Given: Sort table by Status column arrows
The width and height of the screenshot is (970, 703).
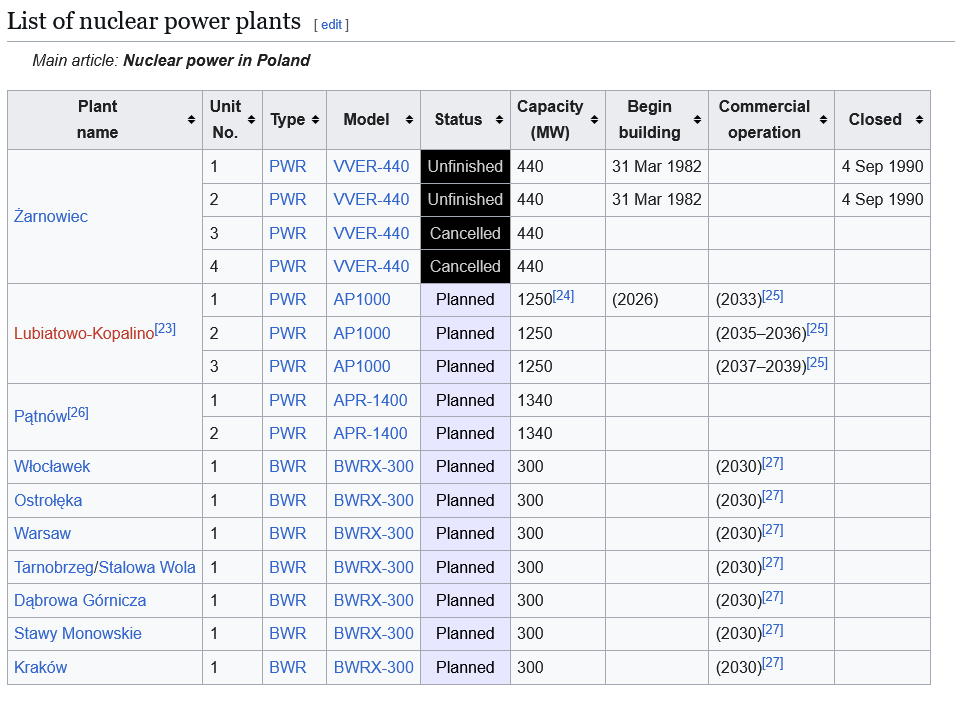Looking at the screenshot, I should 499,119.
